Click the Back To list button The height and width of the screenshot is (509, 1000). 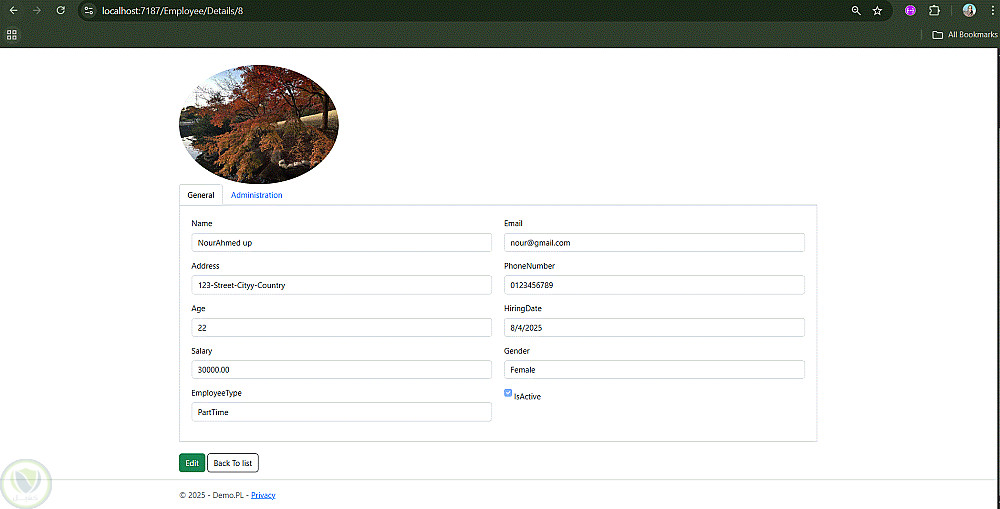pos(233,463)
